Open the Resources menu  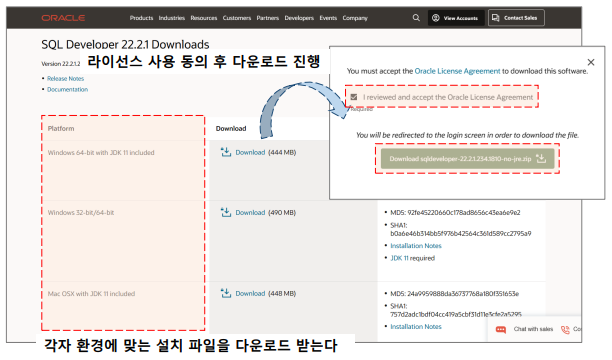[204, 18]
